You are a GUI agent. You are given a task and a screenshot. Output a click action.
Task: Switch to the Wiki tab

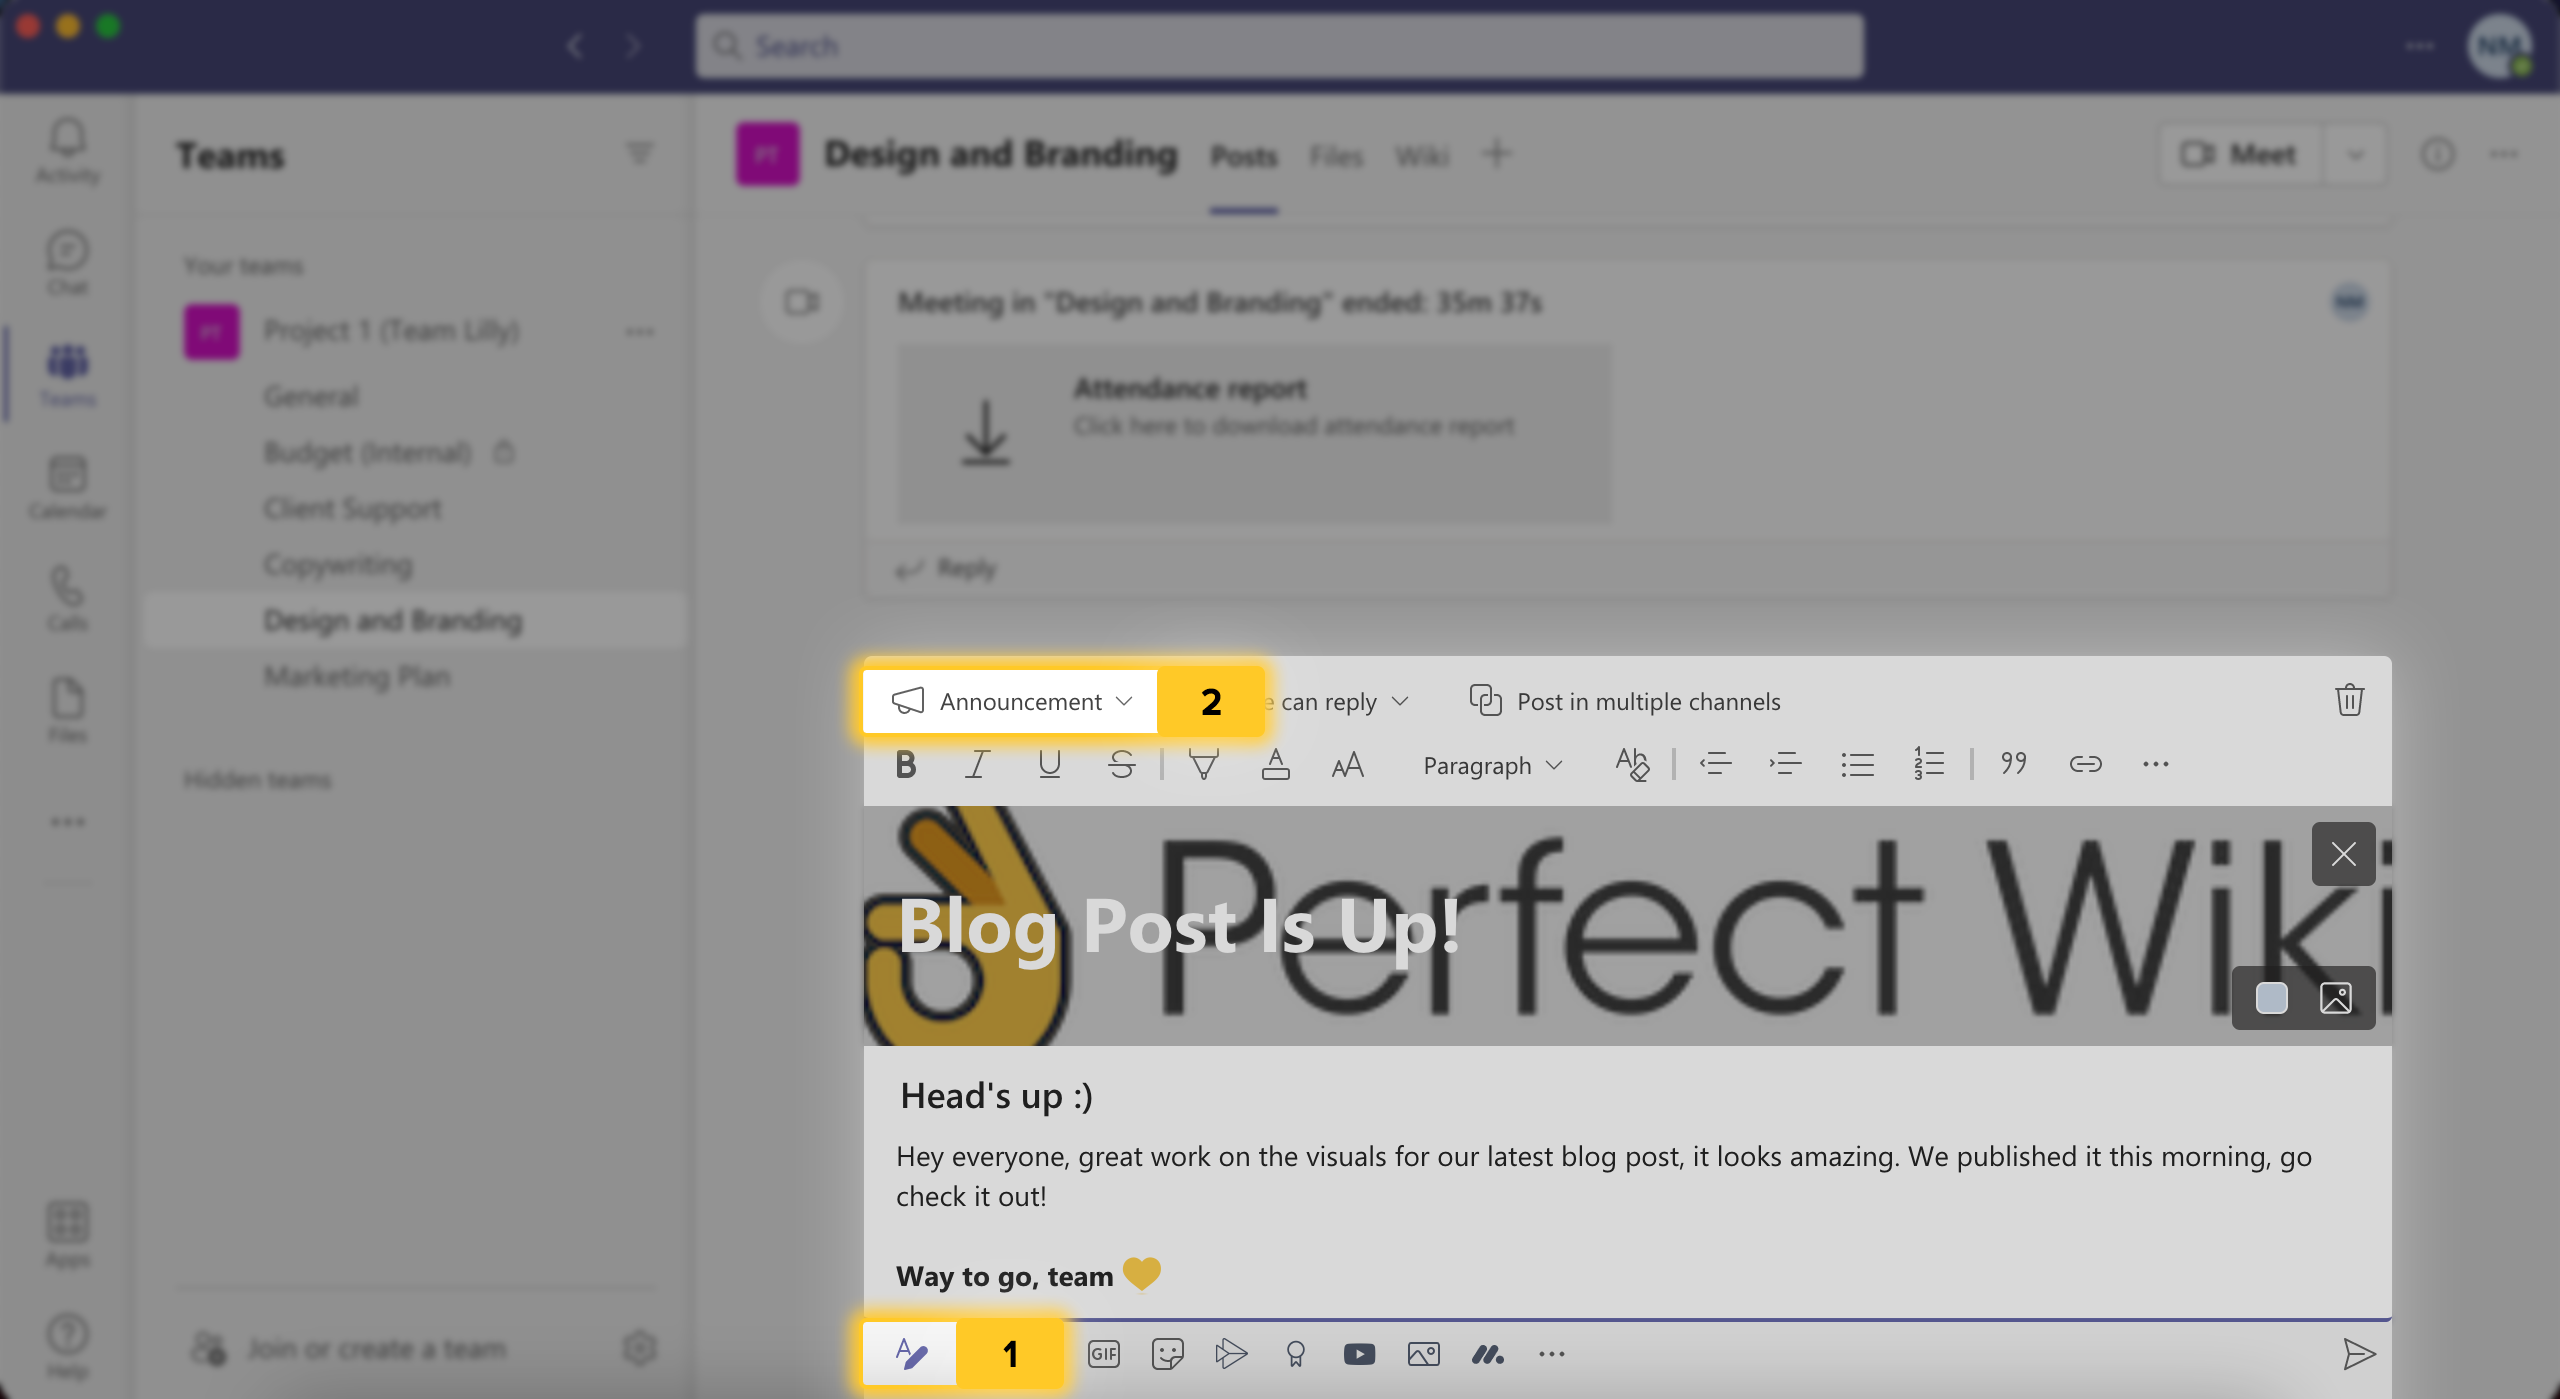(1421, 156)
